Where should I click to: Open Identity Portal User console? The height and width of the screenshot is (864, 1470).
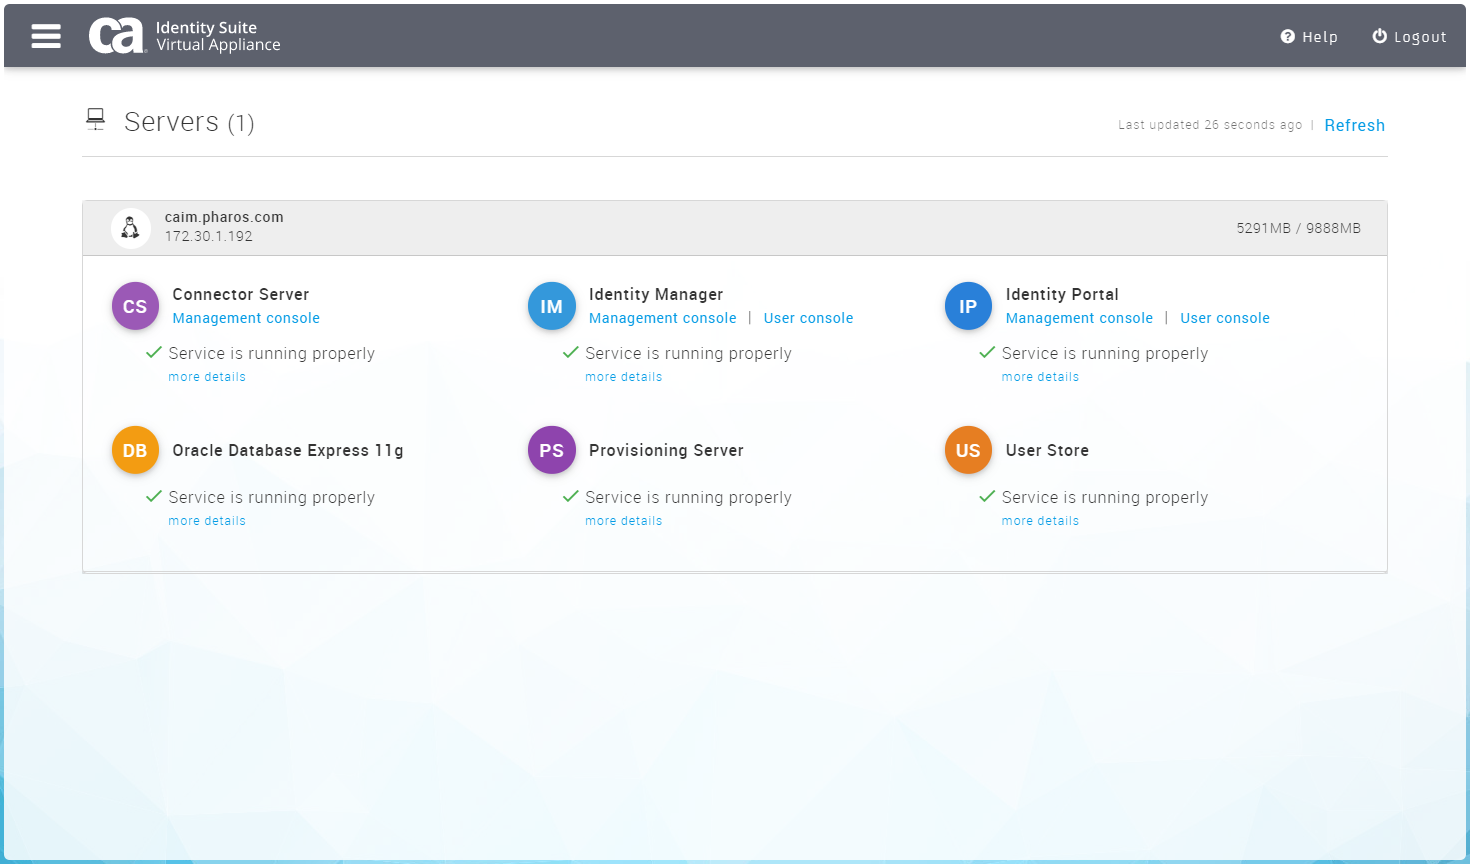click(x=1225, y=318)
